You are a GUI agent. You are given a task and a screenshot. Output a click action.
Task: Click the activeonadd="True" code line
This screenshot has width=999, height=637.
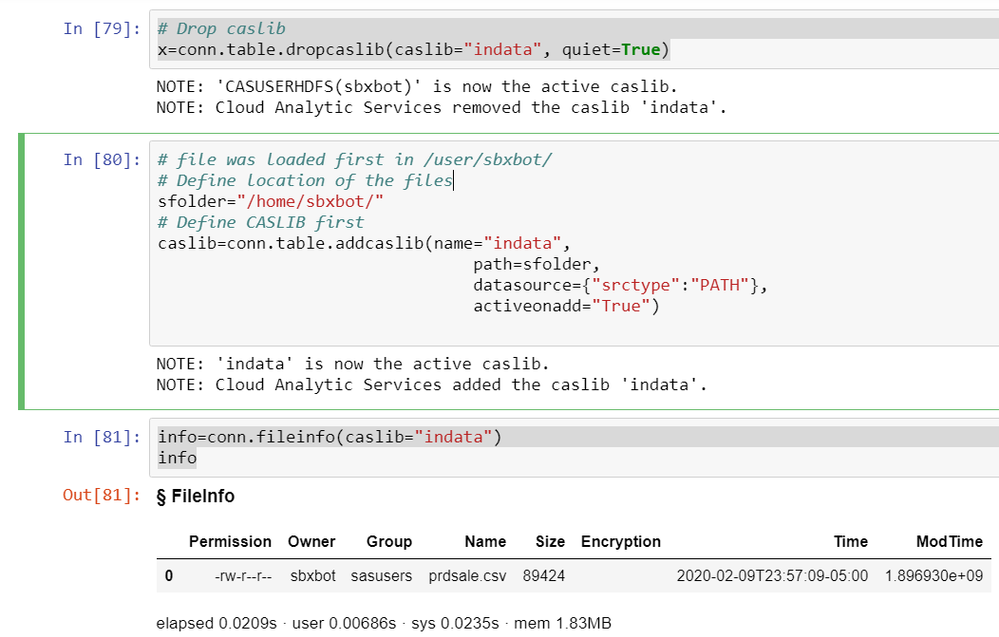[x=567, y=306]
